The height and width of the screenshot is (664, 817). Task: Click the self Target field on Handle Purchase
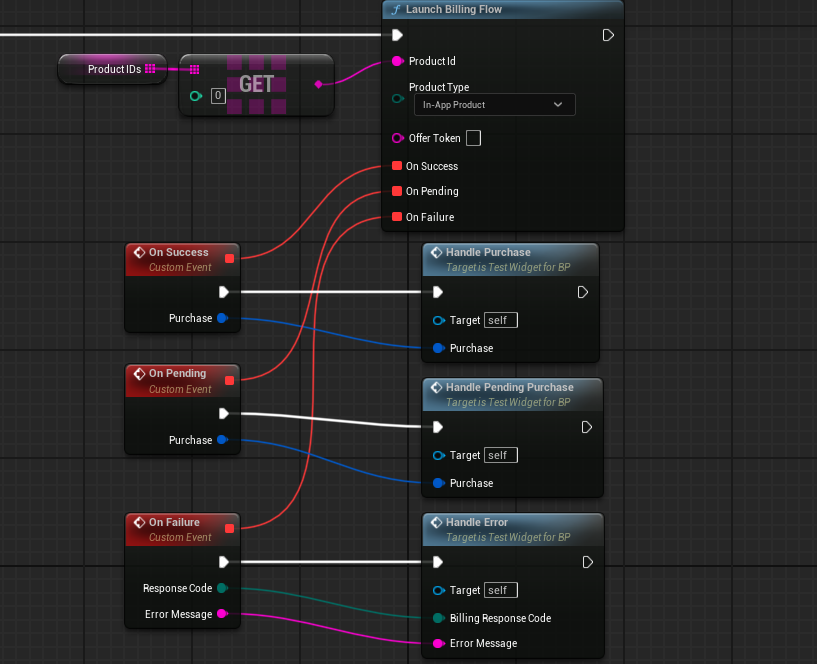pyautogui.click(x=500, y=320)
